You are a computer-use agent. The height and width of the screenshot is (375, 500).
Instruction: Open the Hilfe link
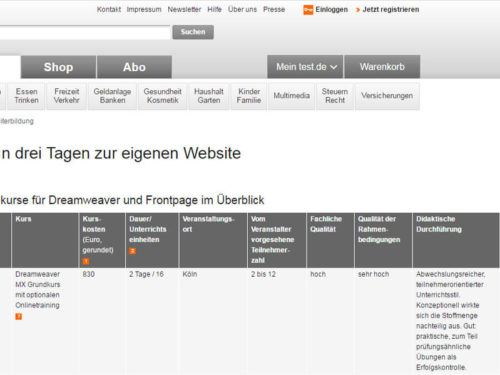click(x=214, y=10)
